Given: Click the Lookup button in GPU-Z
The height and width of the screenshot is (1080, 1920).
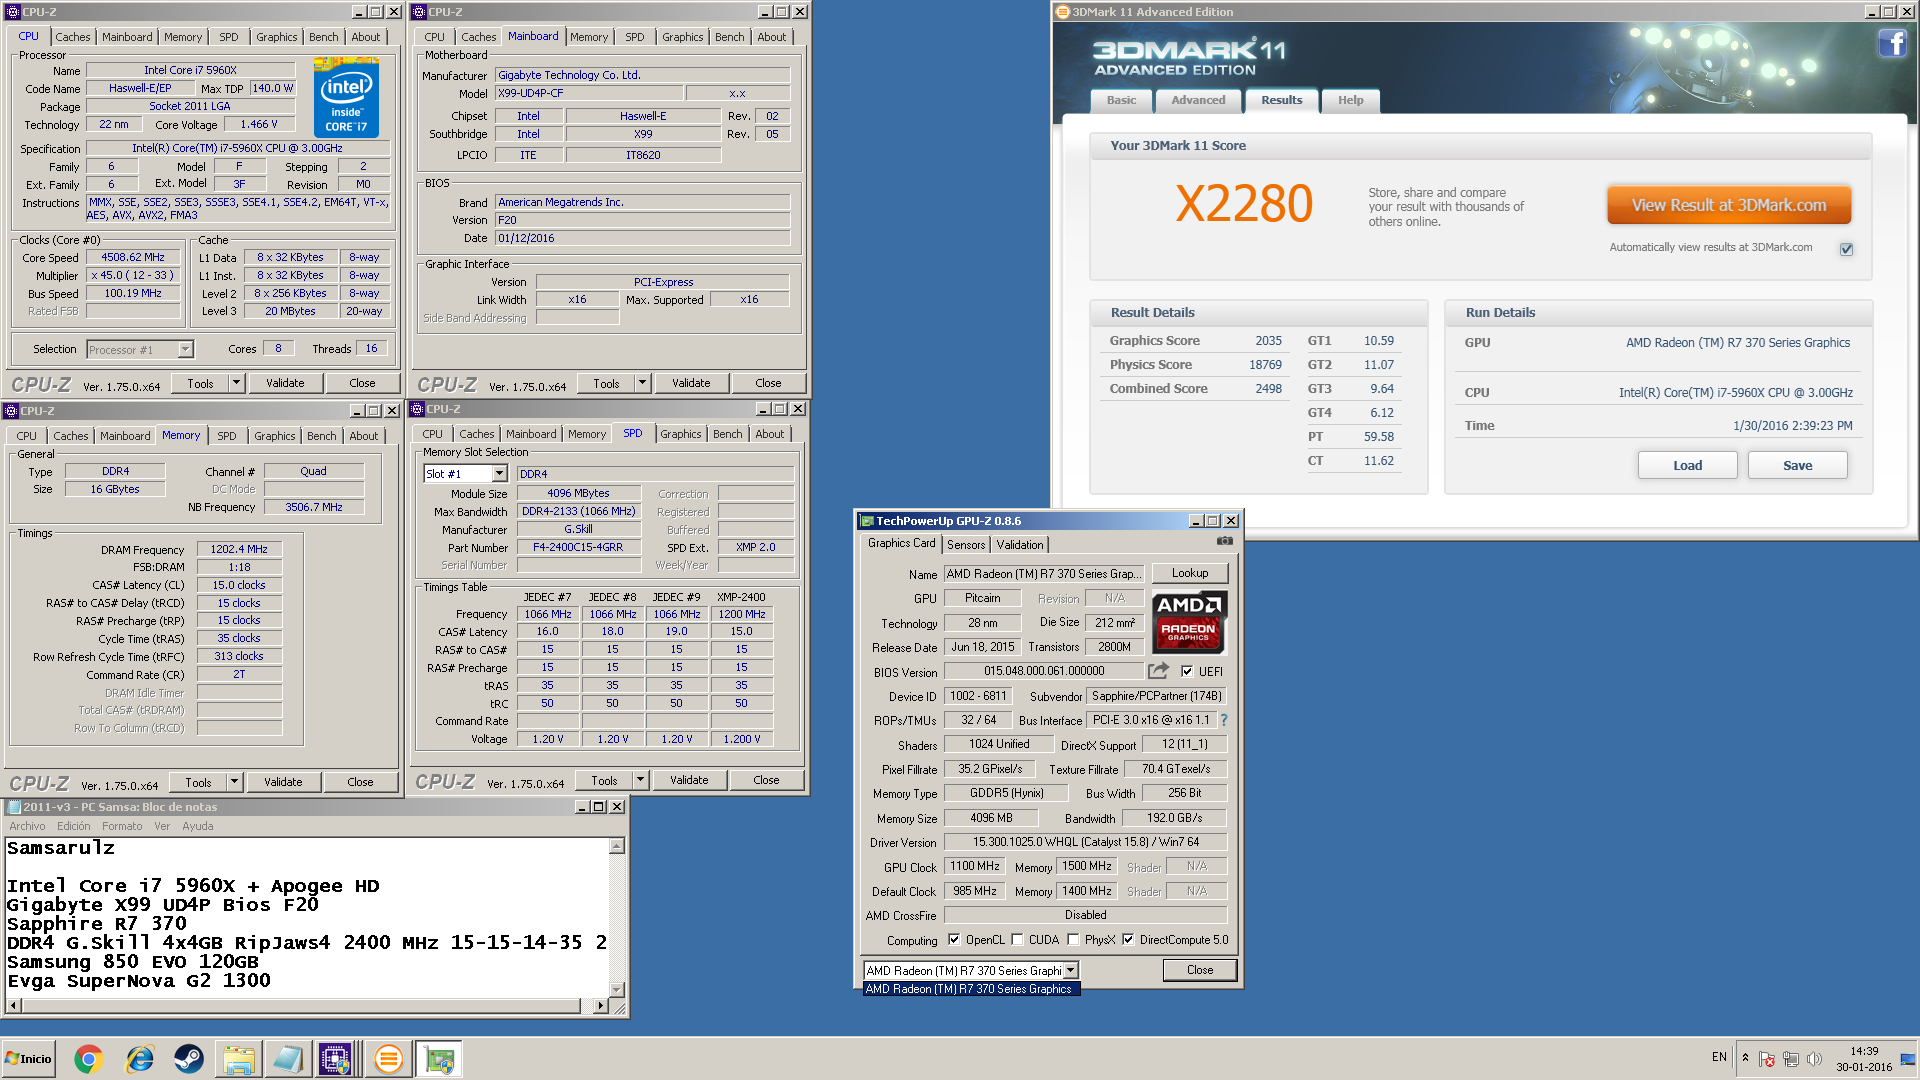Looking at the screenshot, I should (x=1189, y=573).
